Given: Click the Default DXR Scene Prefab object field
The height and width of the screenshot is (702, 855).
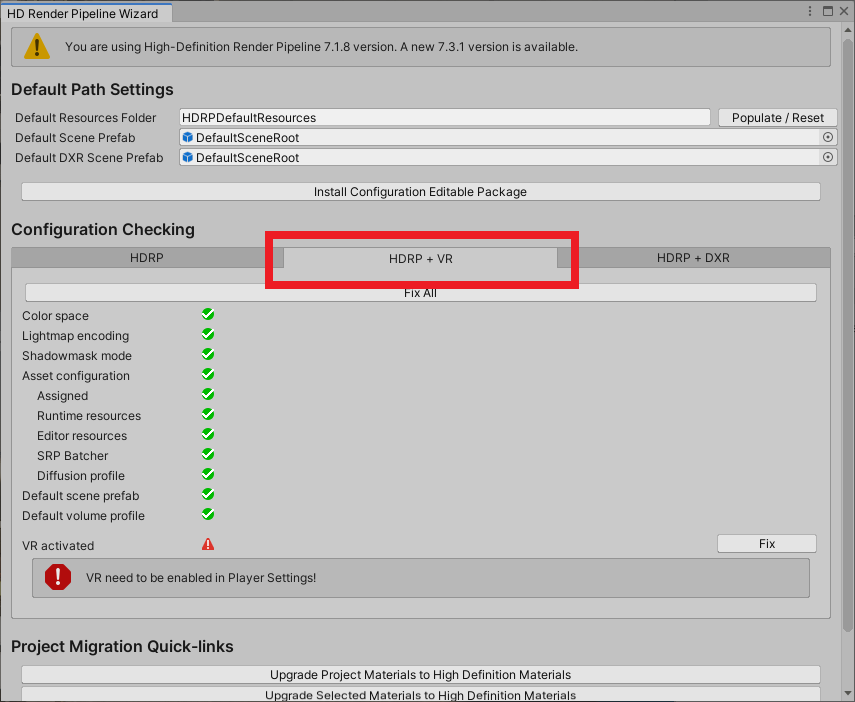Looking at the screenshot, I should click(x=508, y=158).
